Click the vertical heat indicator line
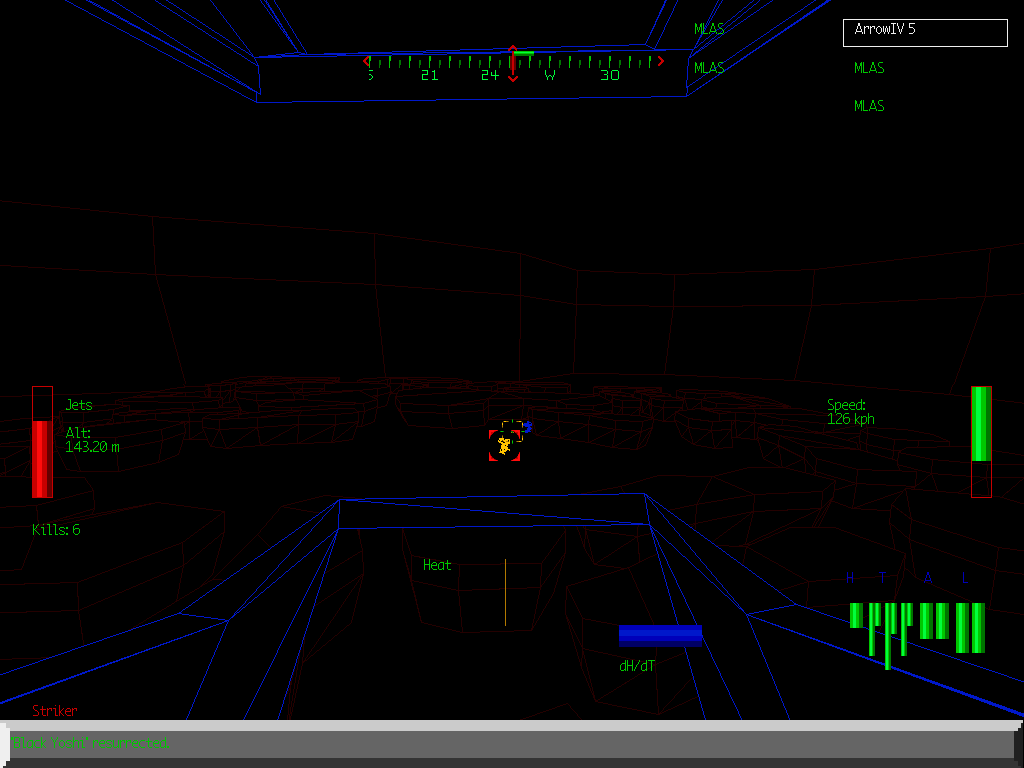Image resolution: width=1024 pixels, height=768 pixels. pos(505,592)
